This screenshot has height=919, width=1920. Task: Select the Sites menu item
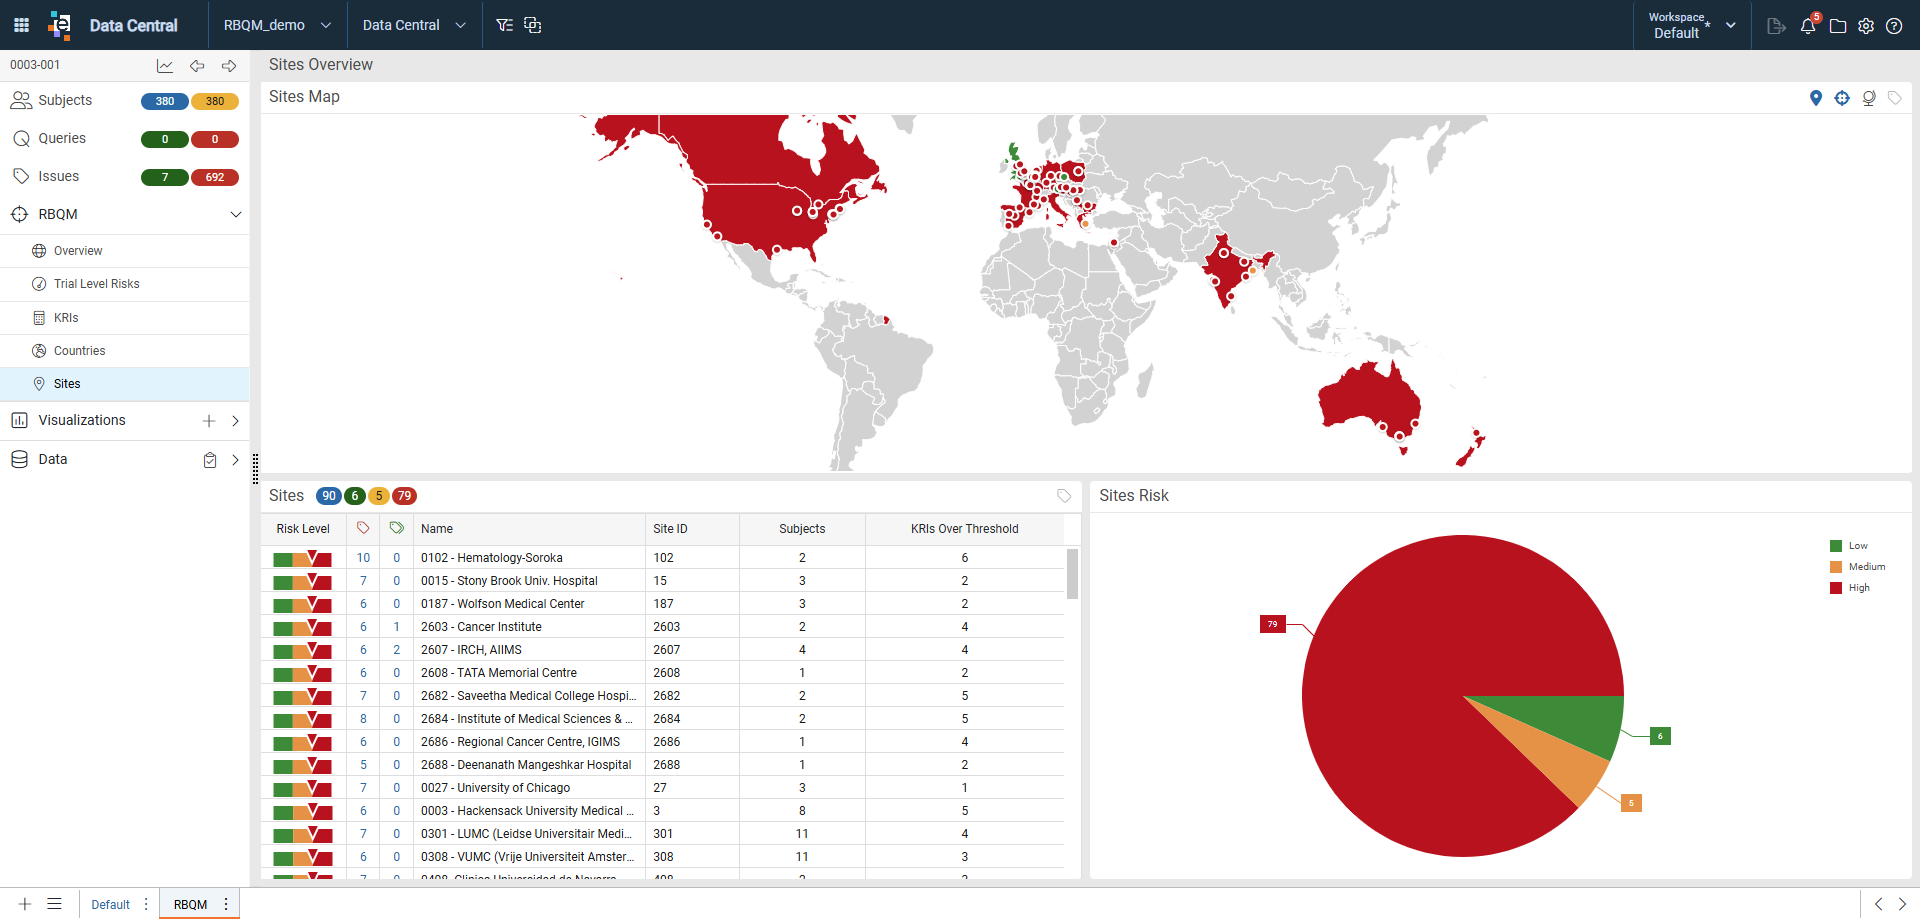pos(124,384)
